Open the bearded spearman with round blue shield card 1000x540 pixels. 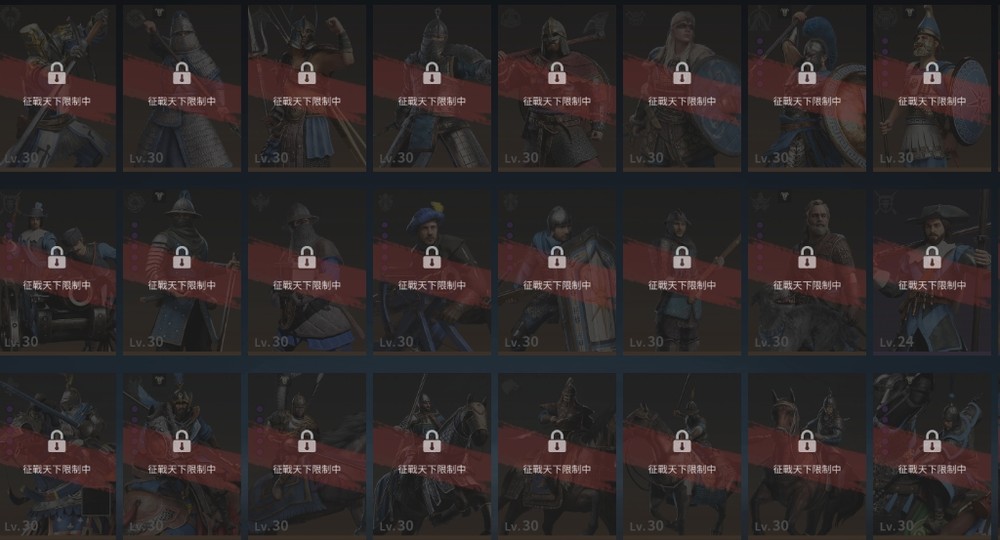coord(932,88)
